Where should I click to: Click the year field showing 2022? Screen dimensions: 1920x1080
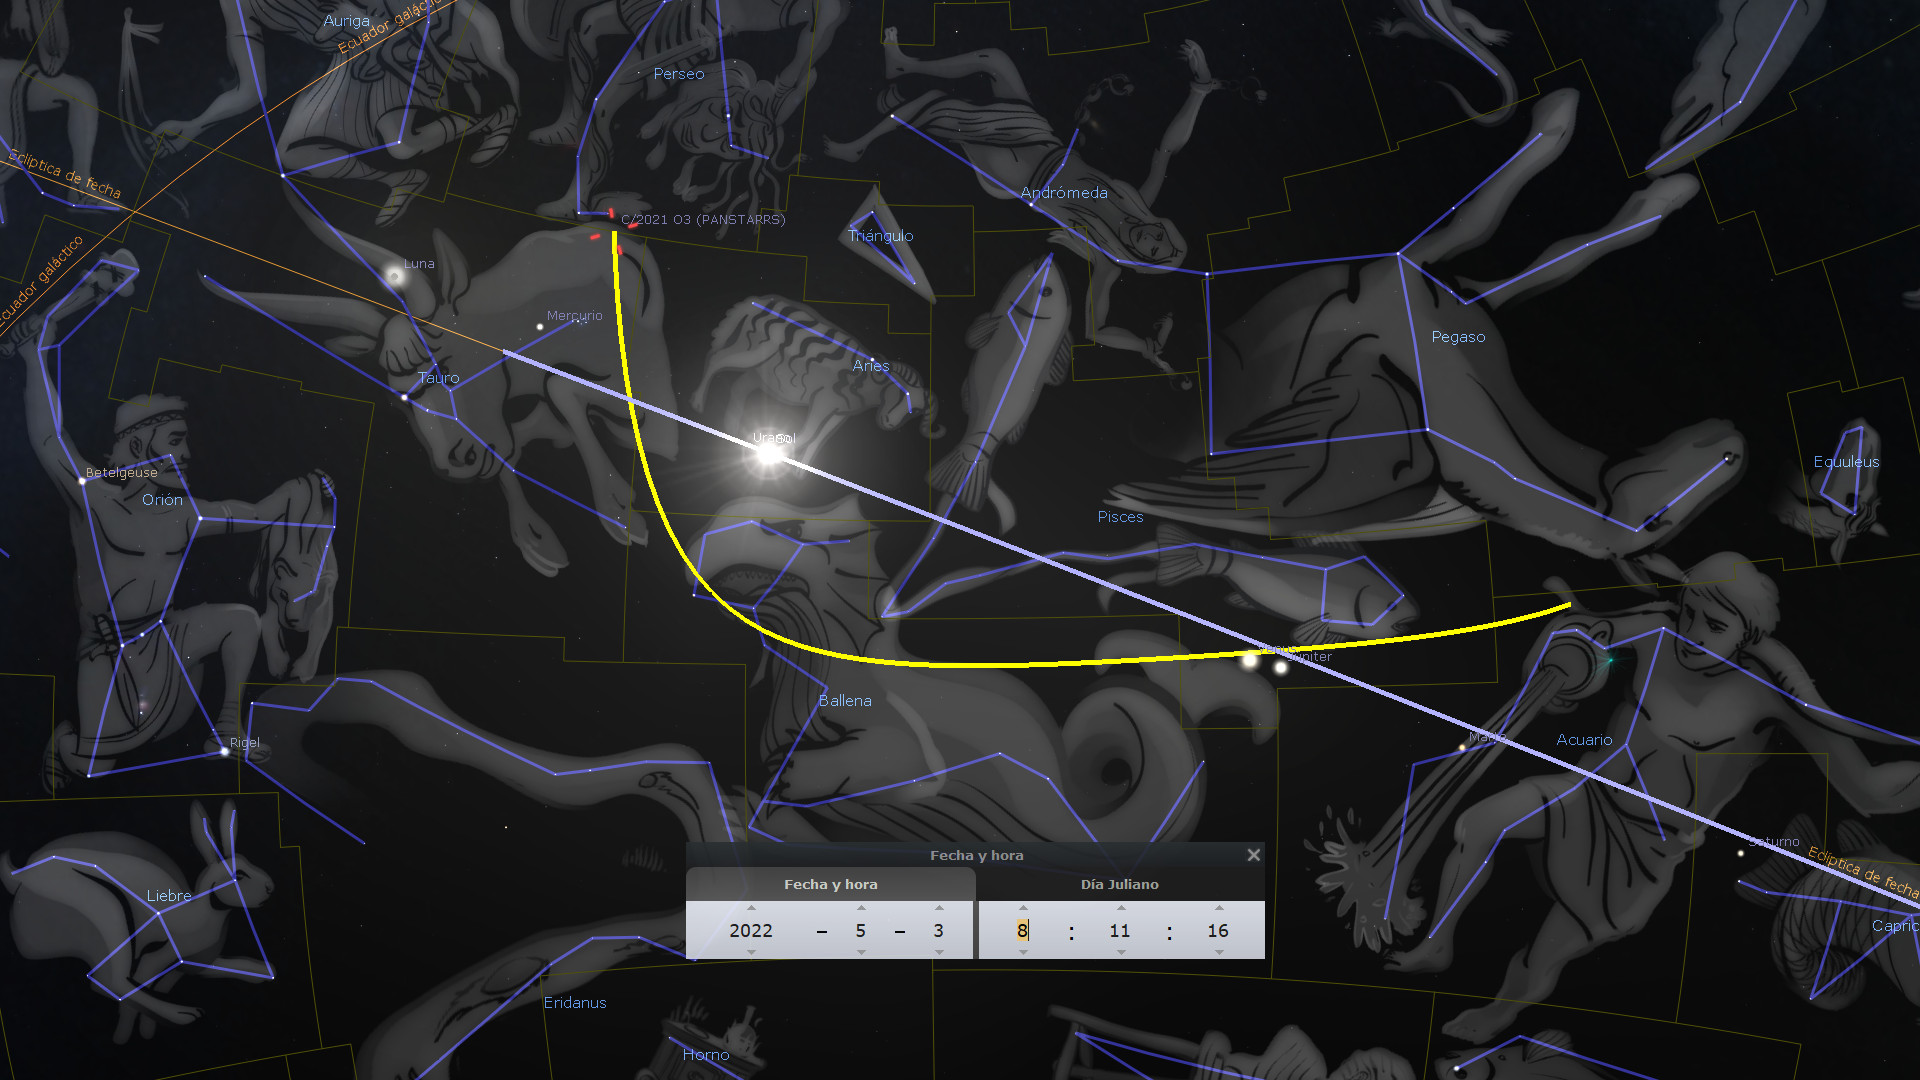(751, 931)
